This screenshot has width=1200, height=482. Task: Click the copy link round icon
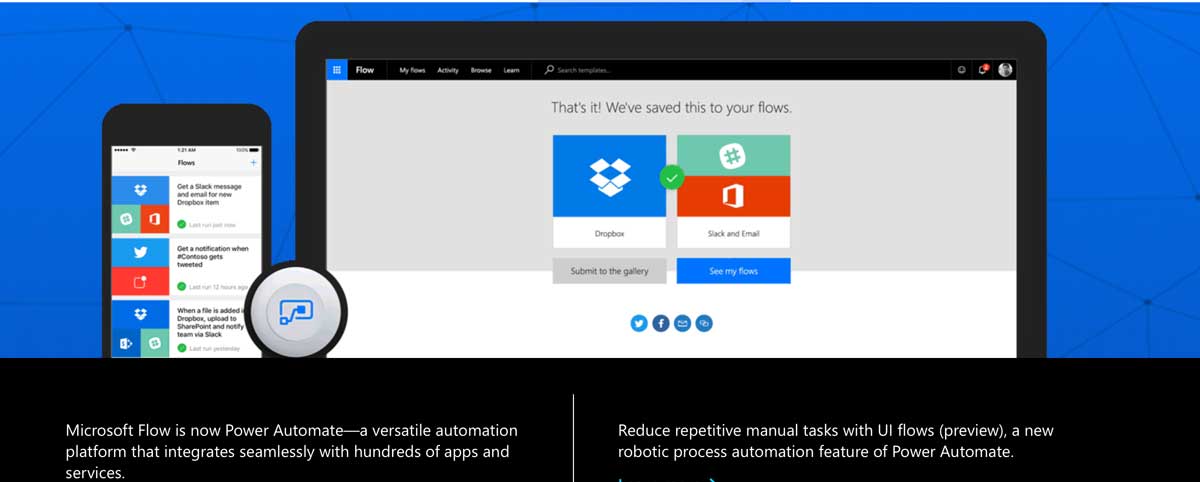point(705,323)
